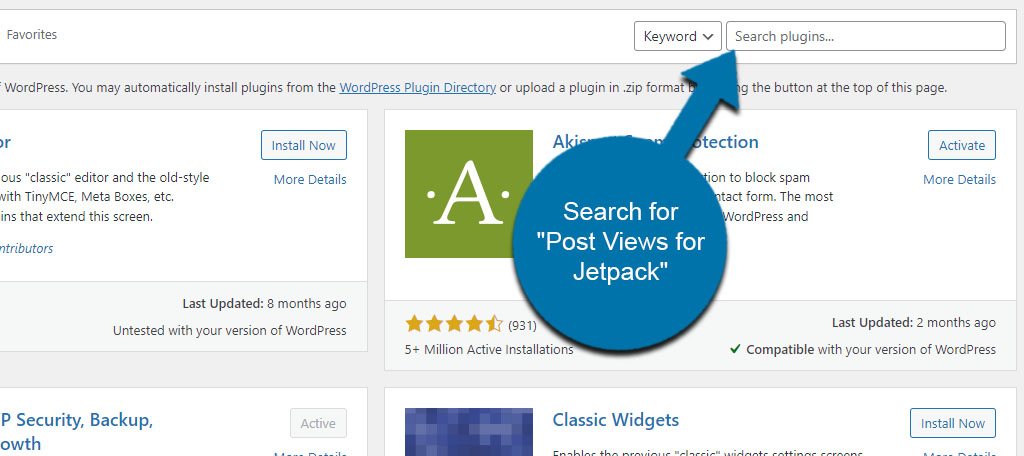Open the contributors link in the first card
Viewport: 1024px width, 456px height.
(26, 248)
